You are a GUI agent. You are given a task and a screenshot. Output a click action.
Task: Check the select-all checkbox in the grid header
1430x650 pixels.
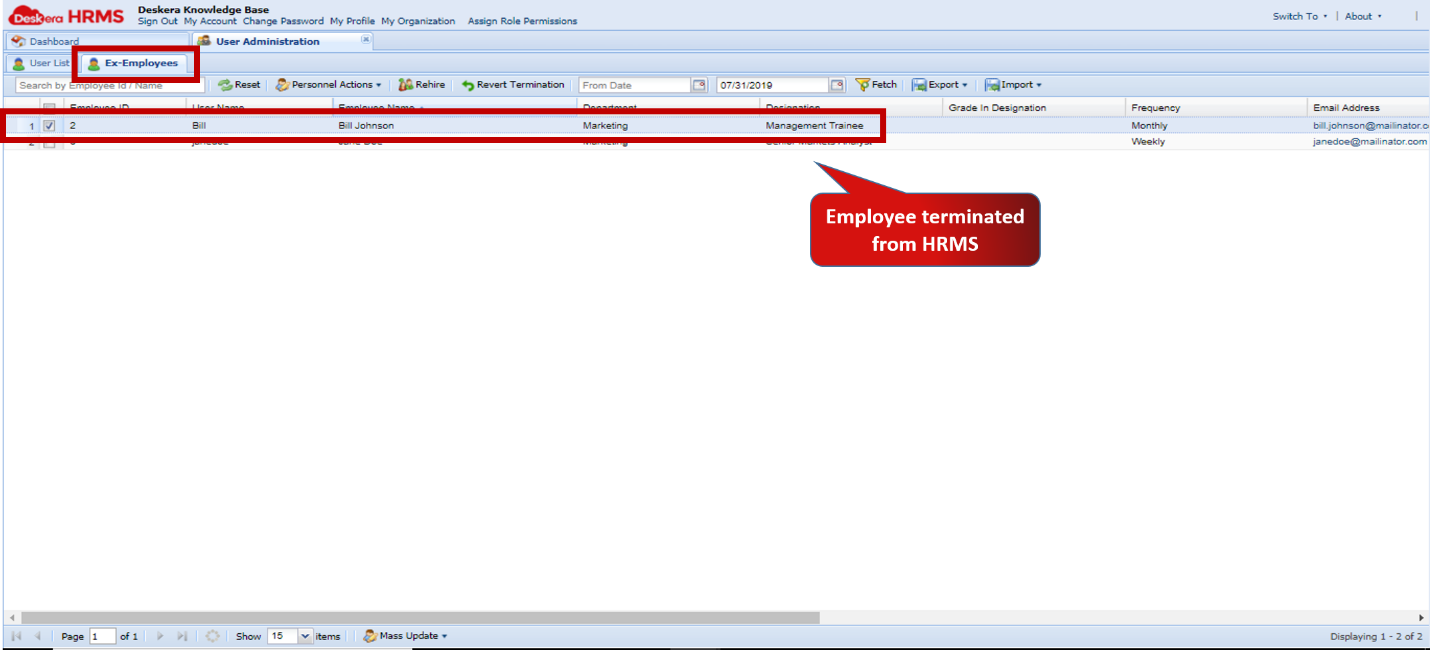[49, 107]
